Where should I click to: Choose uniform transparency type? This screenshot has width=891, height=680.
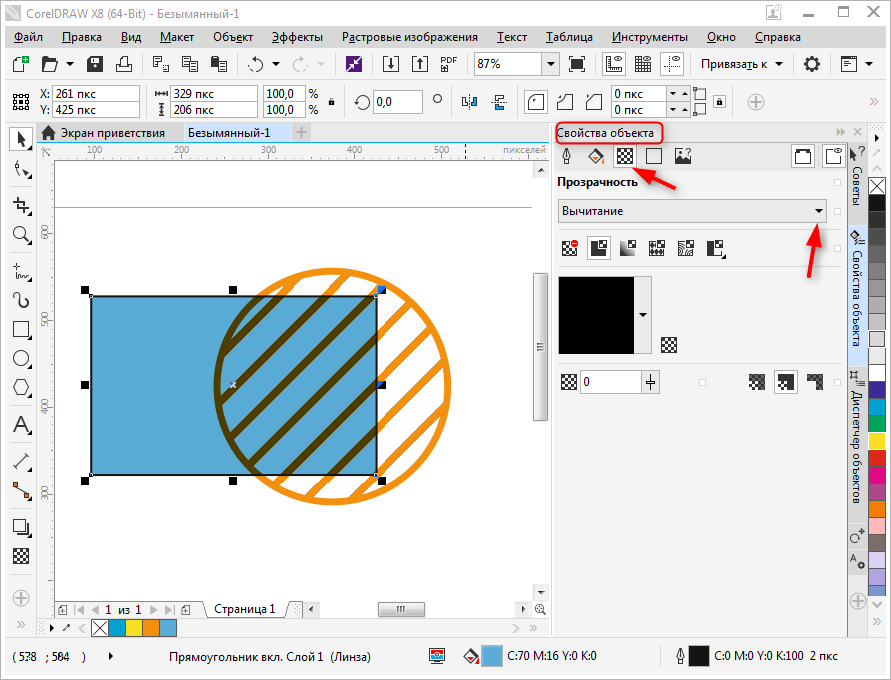(599, 249)
